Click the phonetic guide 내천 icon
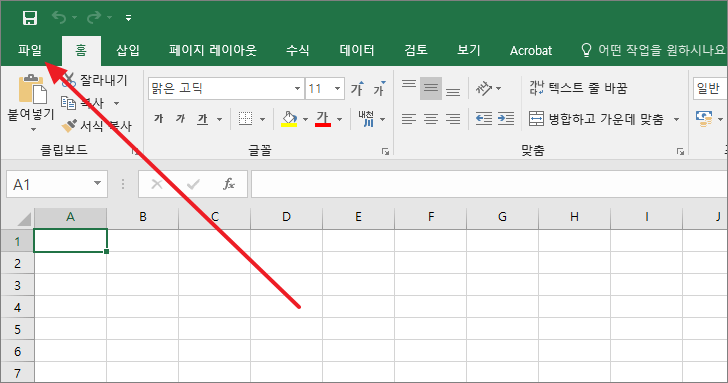The height and width of the screenshot is (383, 728). tap(366, 119)
